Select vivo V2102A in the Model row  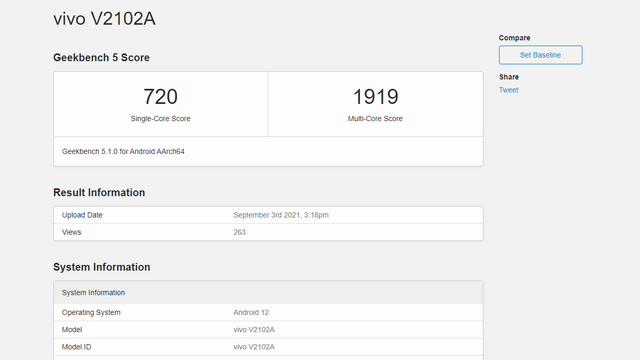coord(254,329)
